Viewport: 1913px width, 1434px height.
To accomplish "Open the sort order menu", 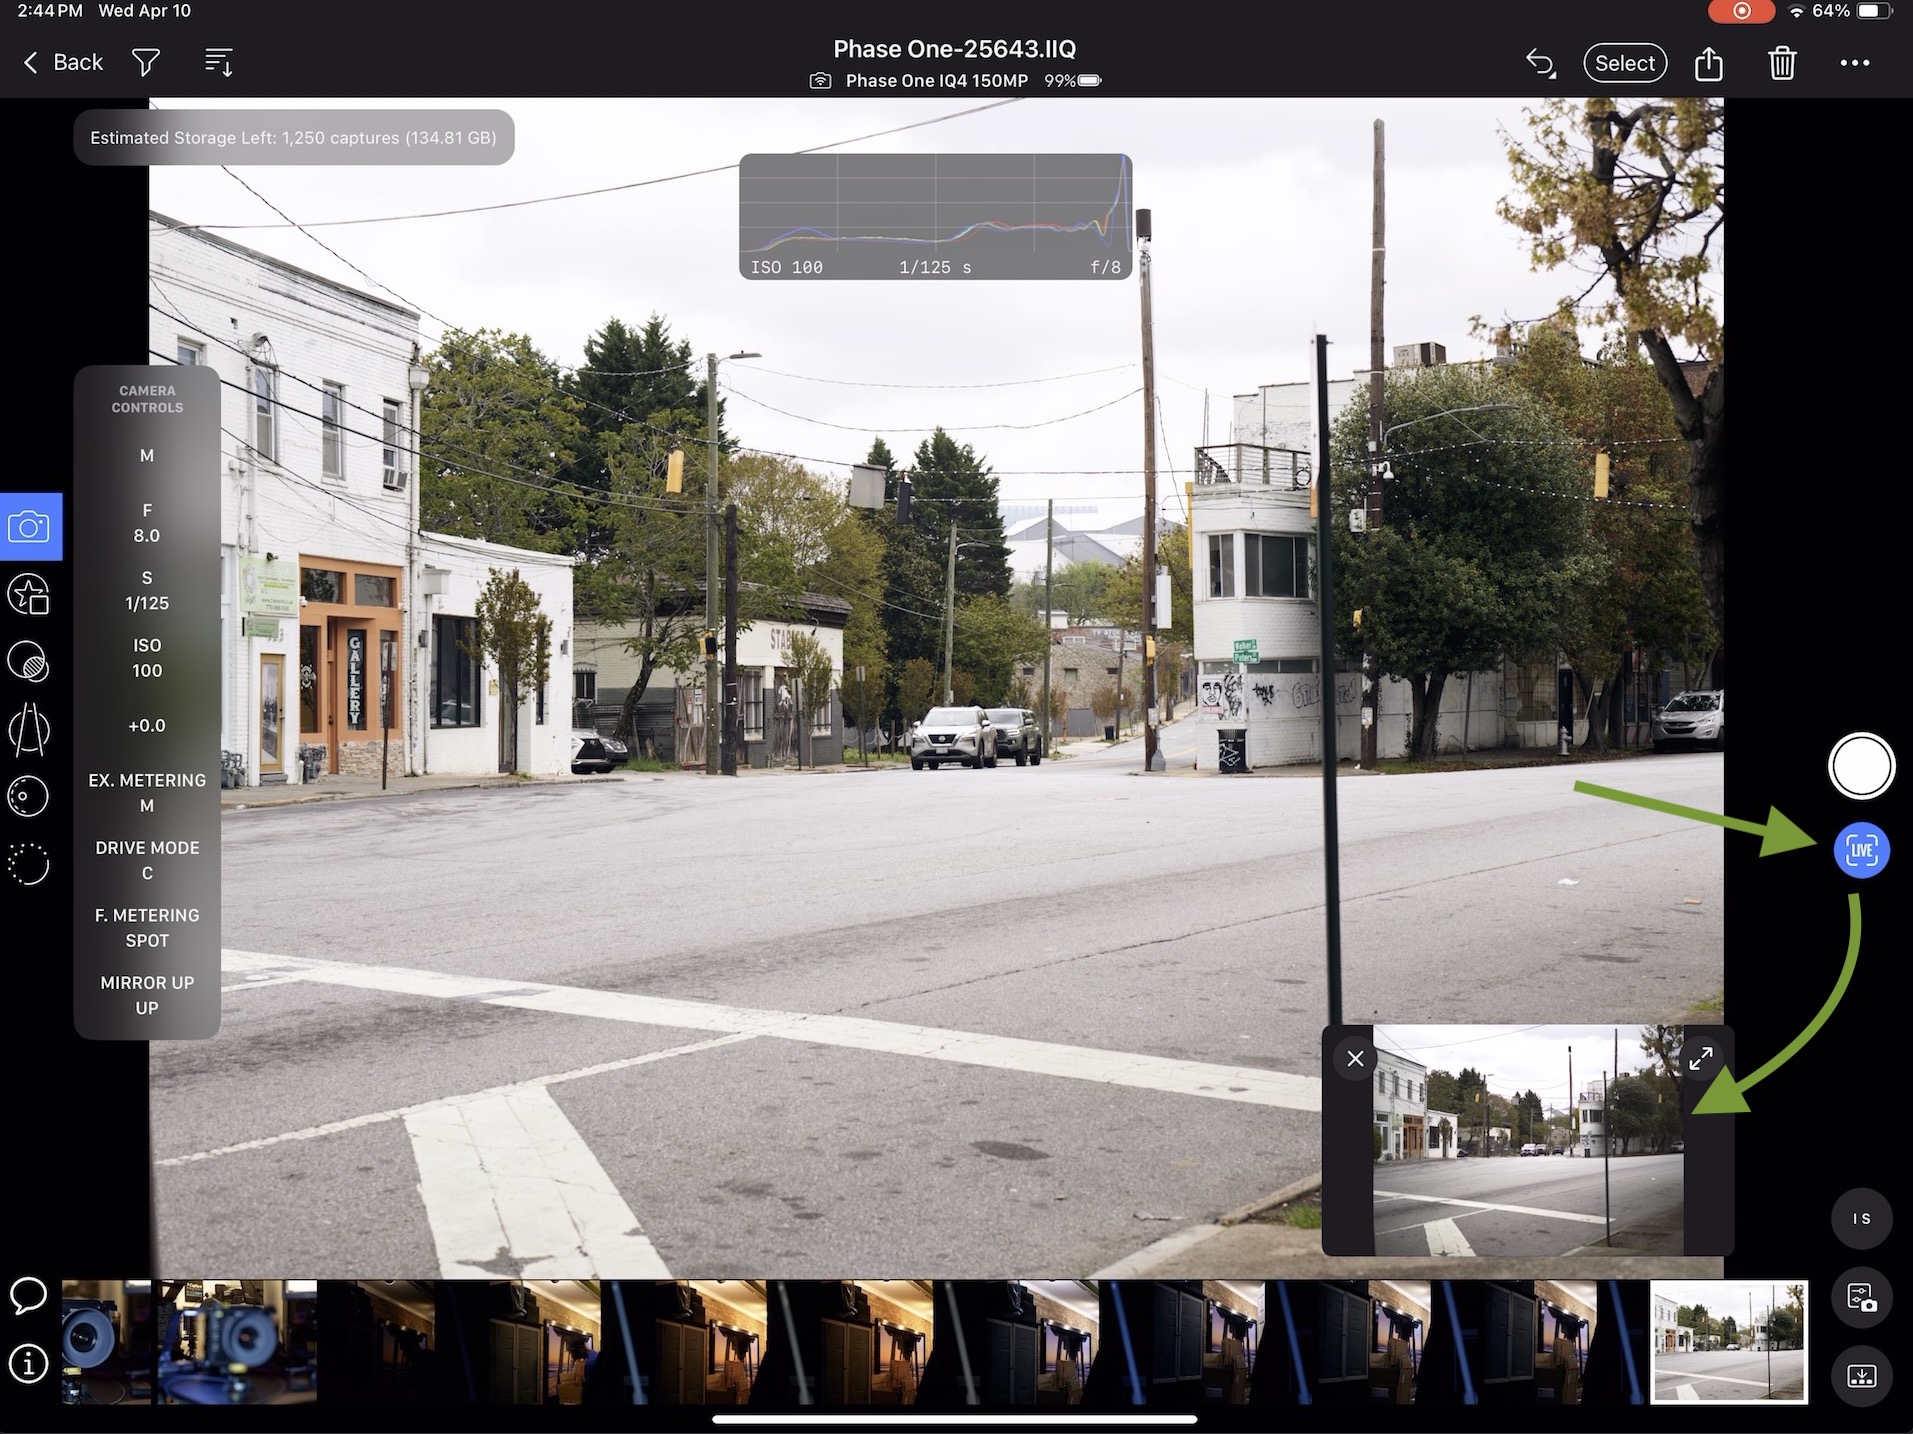I will (218, 62).
